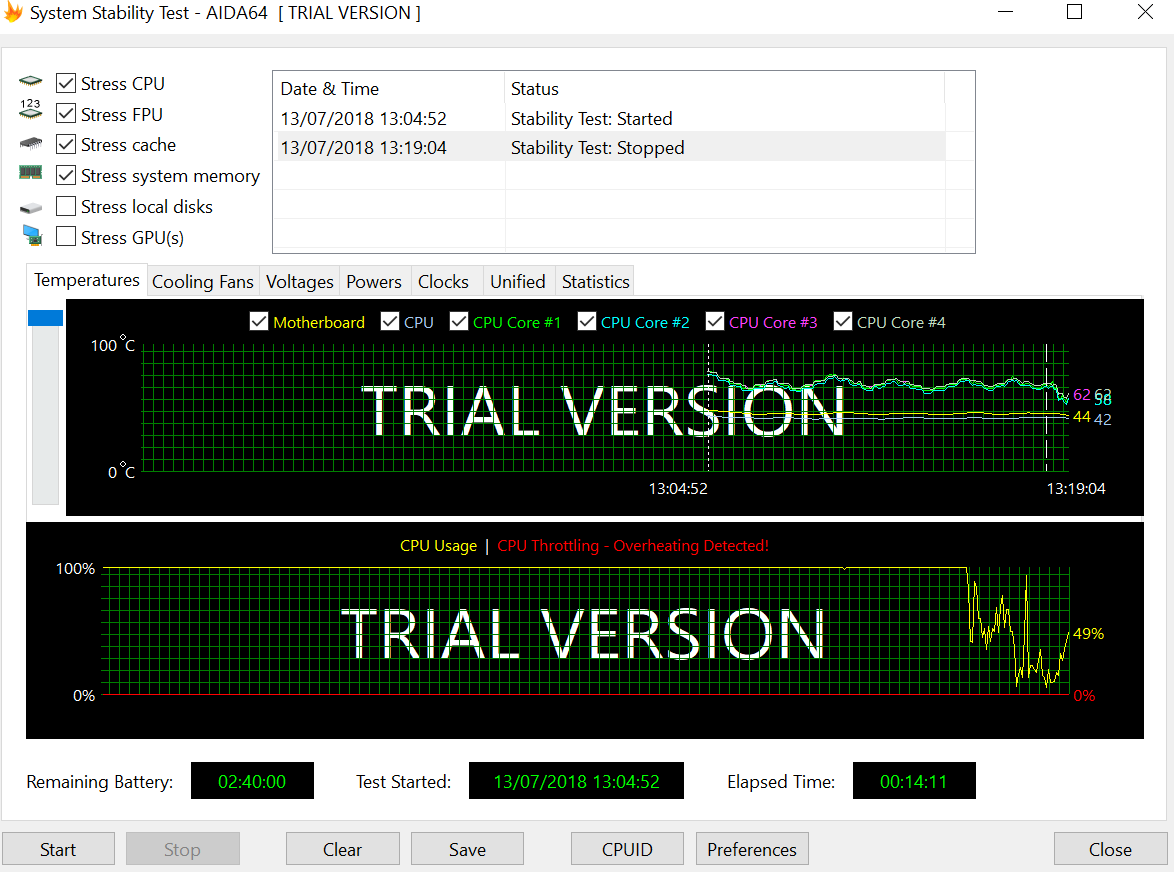Click the green RAM module icon
Screen dimensions: 1174x872
pos(31,173)
